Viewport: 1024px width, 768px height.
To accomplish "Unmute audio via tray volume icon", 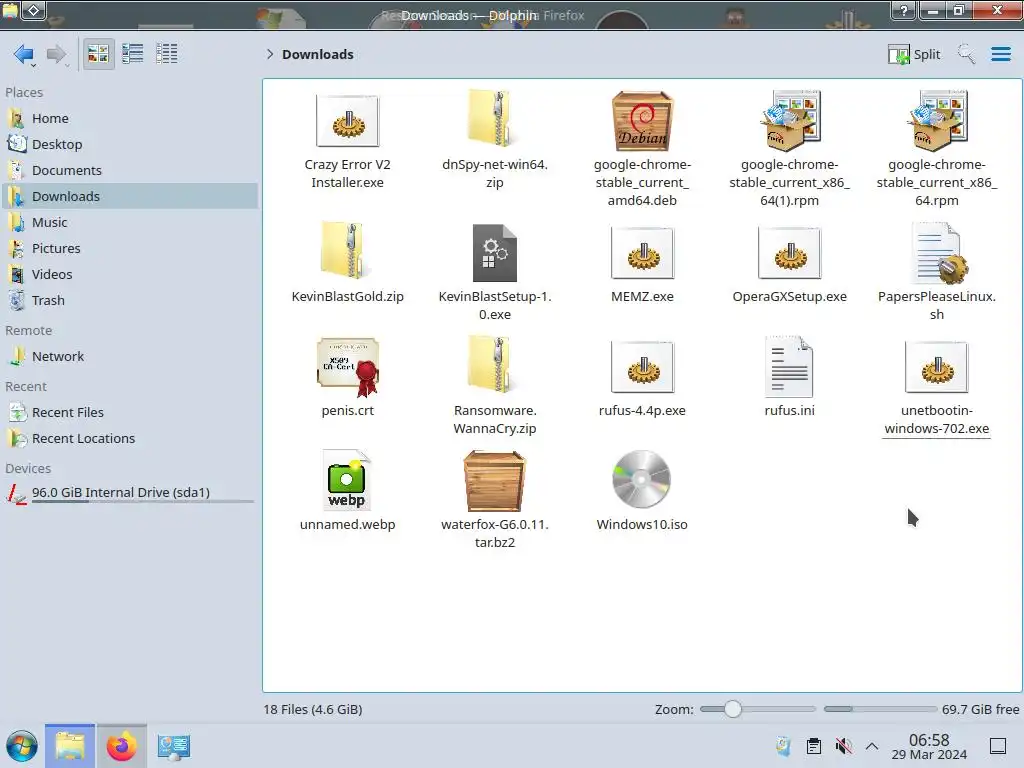I will point(843,746).
